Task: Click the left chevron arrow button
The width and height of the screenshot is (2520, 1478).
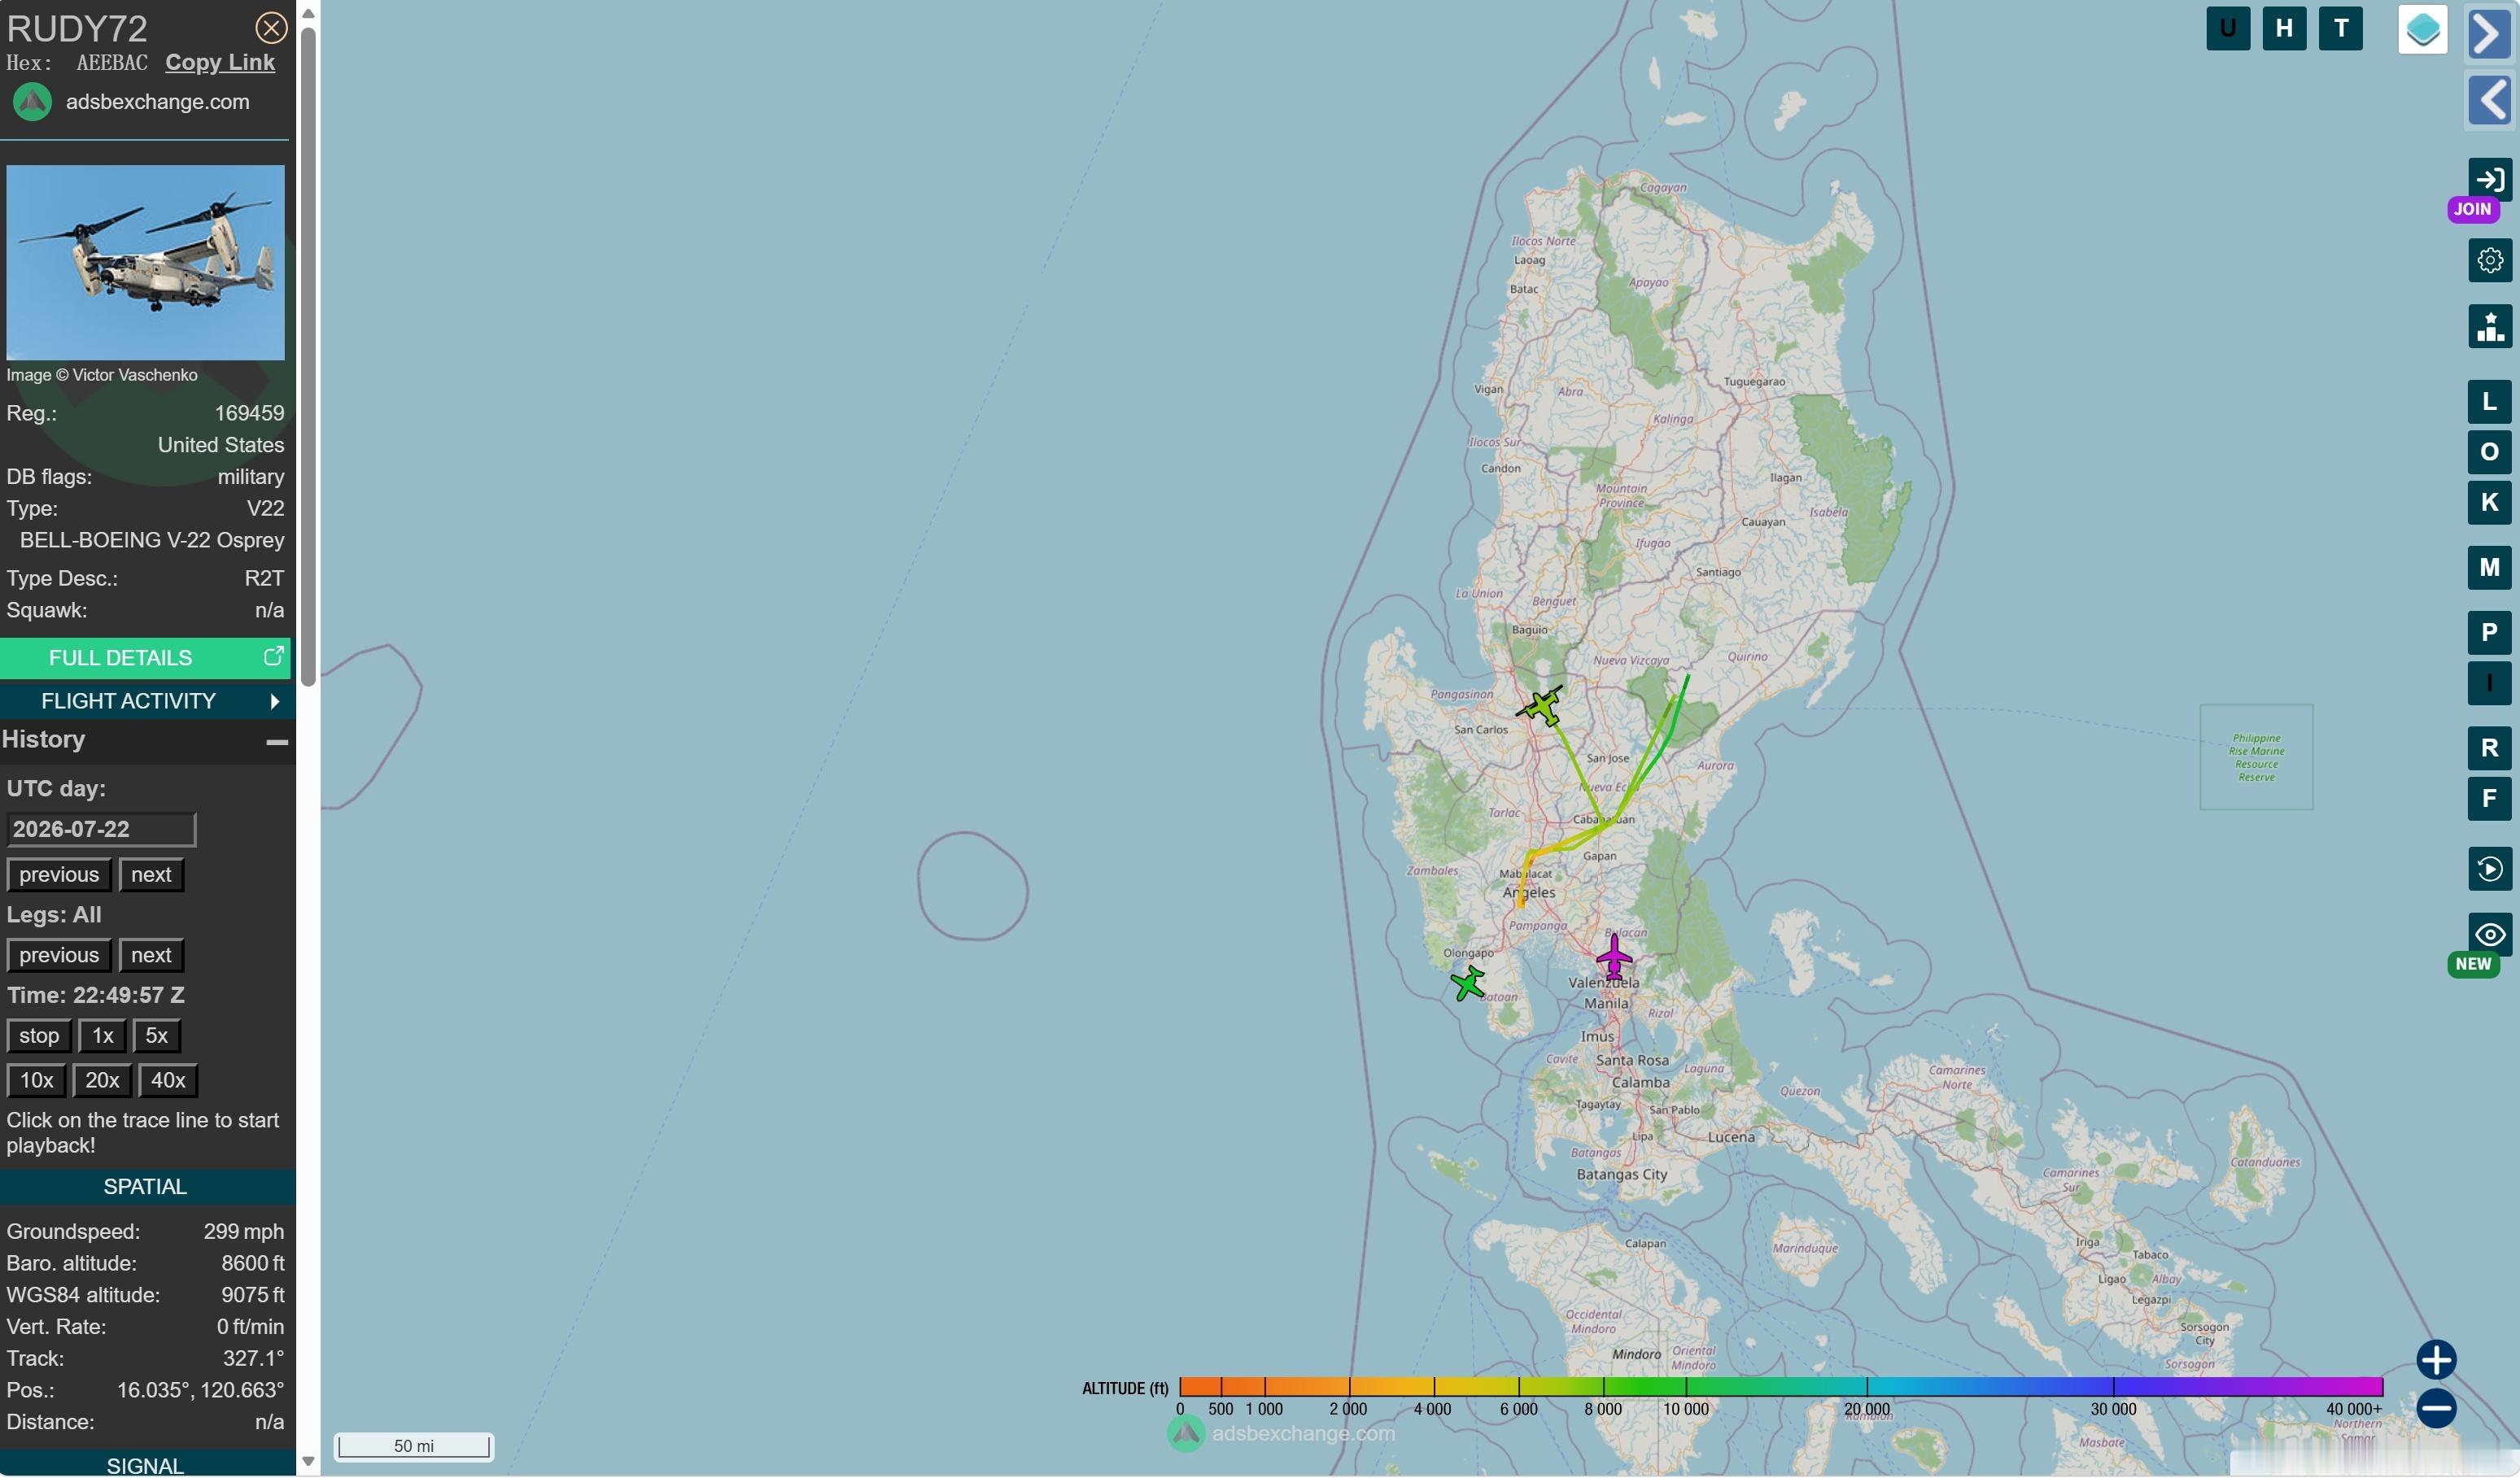Action: click(x=2490, y=99)
